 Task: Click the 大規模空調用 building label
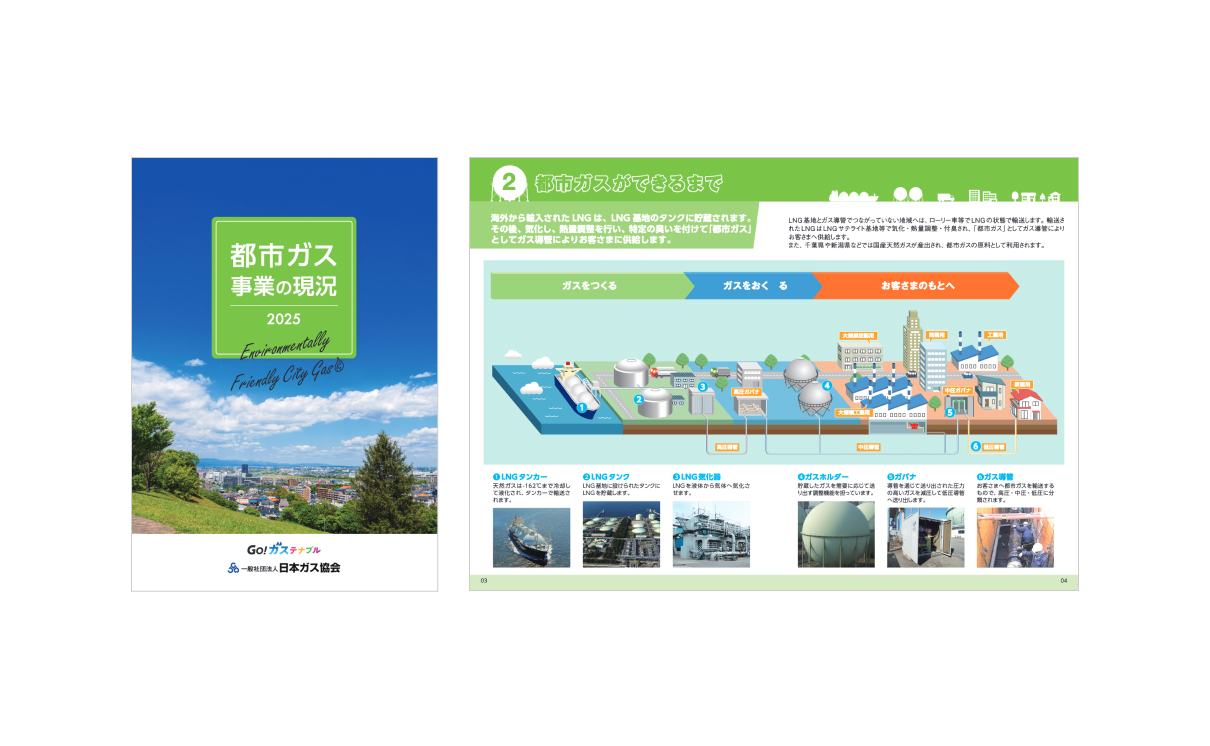pos(858,336)
